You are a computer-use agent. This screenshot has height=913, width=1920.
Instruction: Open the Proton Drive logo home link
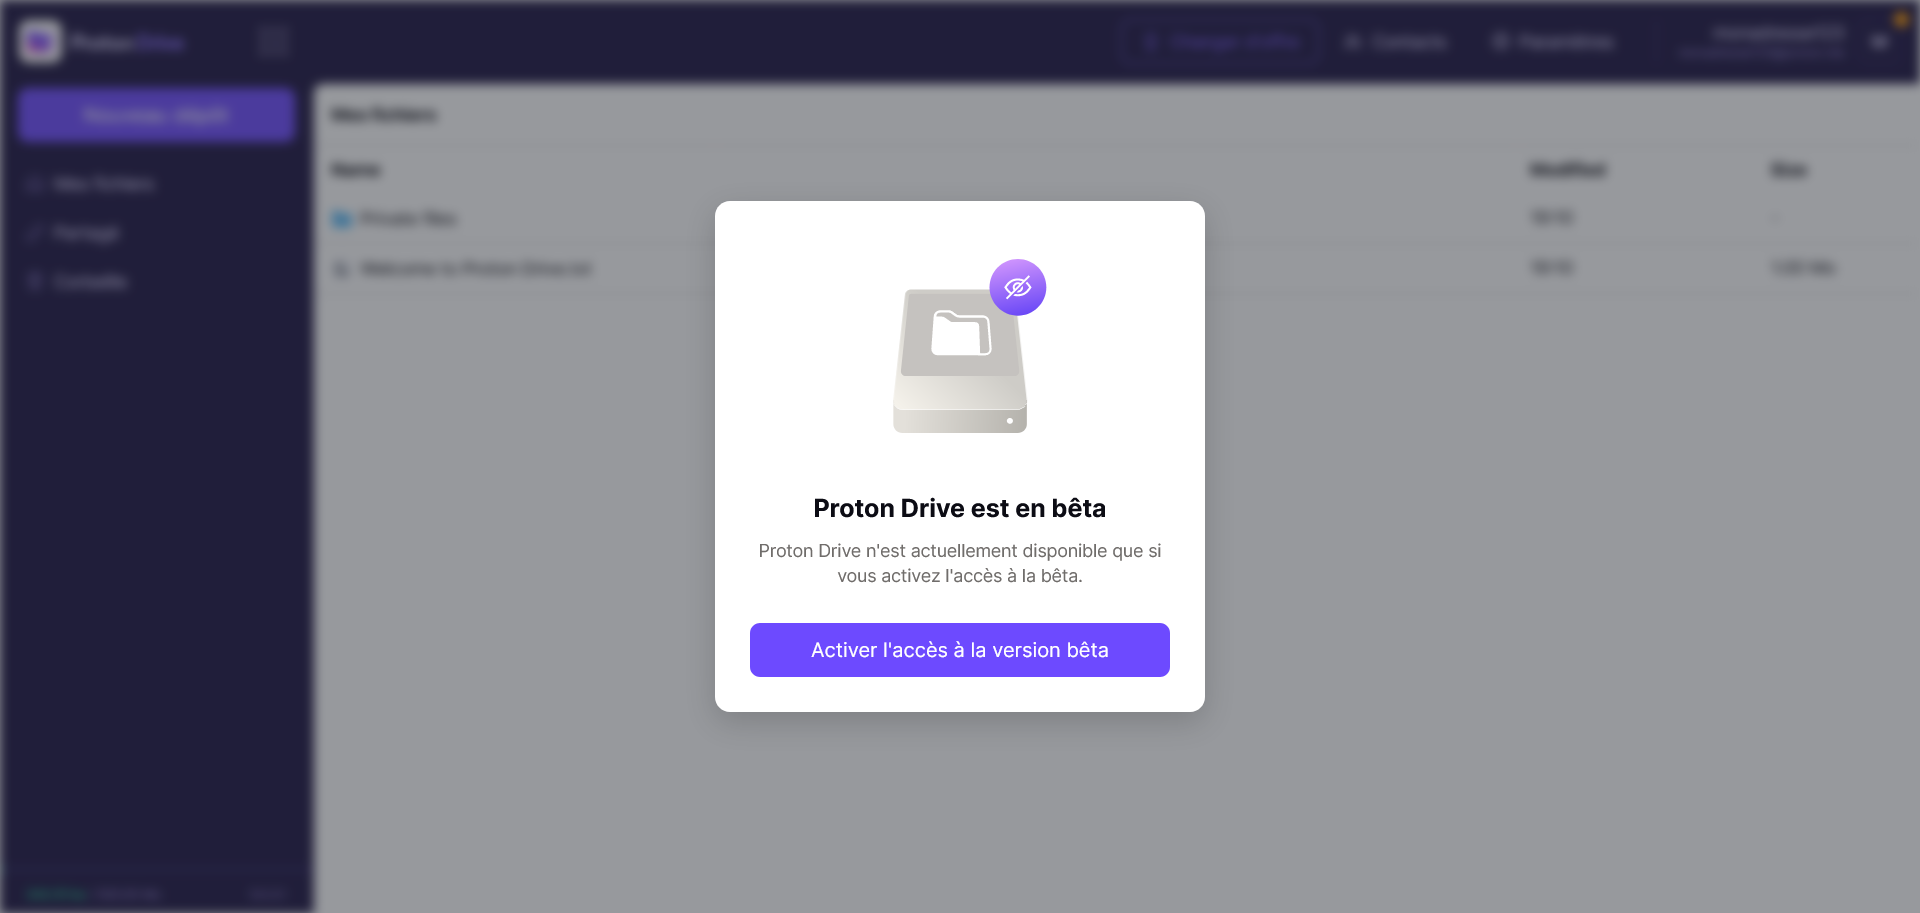pyautogui.click(x=102, y=42)
